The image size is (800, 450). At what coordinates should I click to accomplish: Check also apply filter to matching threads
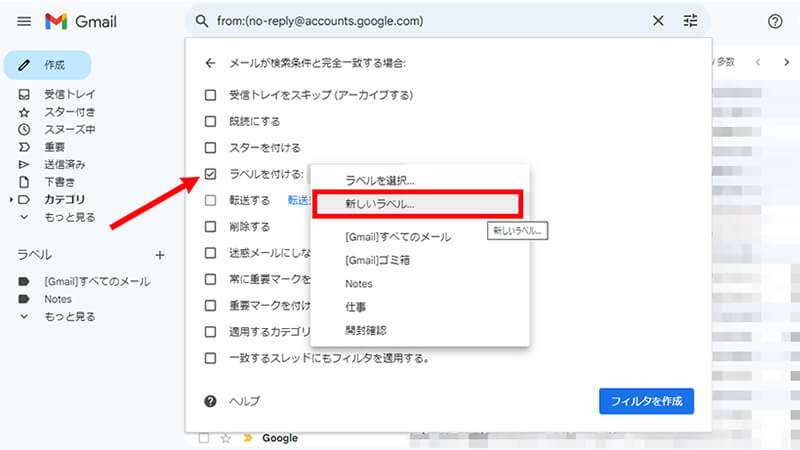210,357
